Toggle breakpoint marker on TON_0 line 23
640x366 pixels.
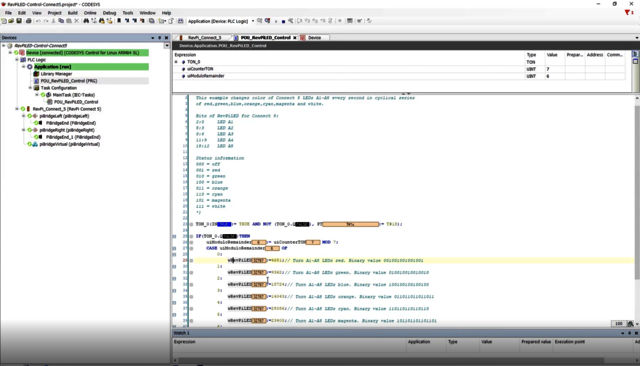pyautogui.click(x=191, y=224)
